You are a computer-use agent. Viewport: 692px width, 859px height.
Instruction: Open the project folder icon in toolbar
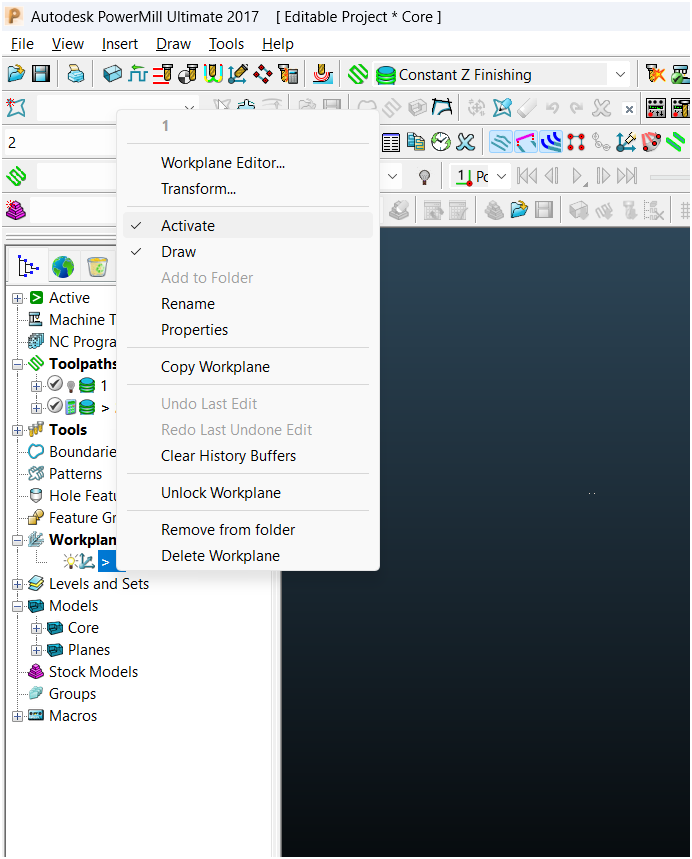click(16, 73)
